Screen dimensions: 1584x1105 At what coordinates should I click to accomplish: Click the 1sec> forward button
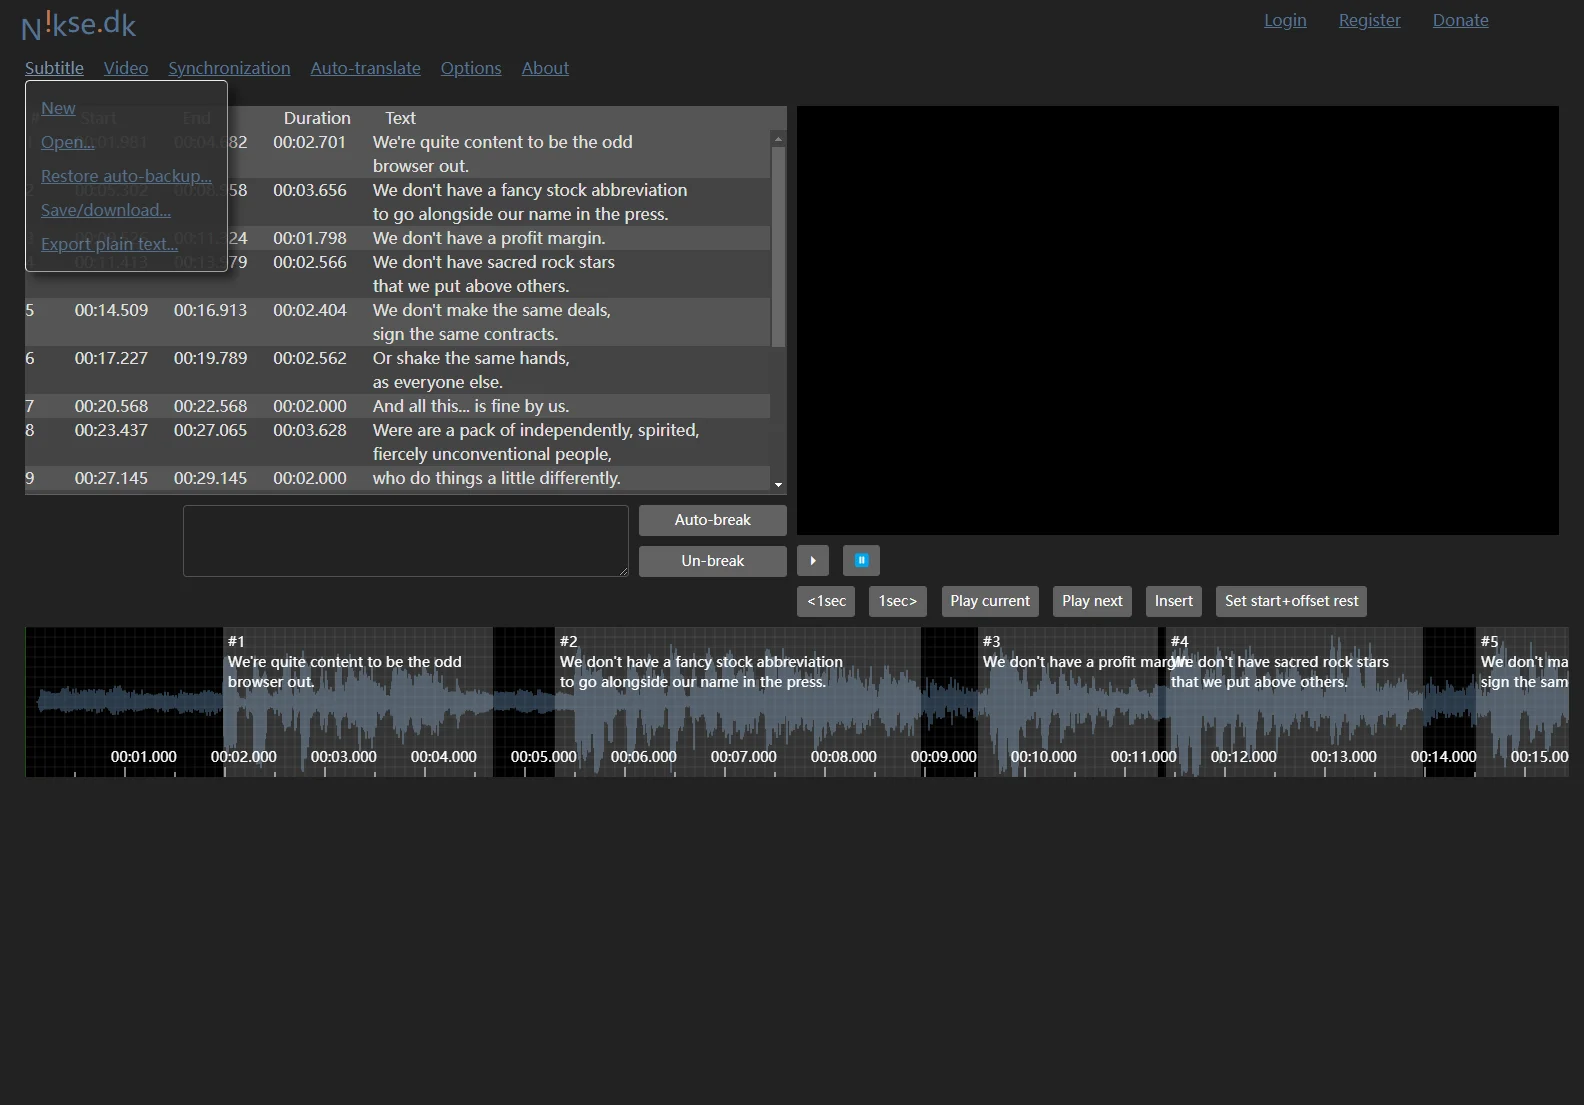click(x=898, y=601)
